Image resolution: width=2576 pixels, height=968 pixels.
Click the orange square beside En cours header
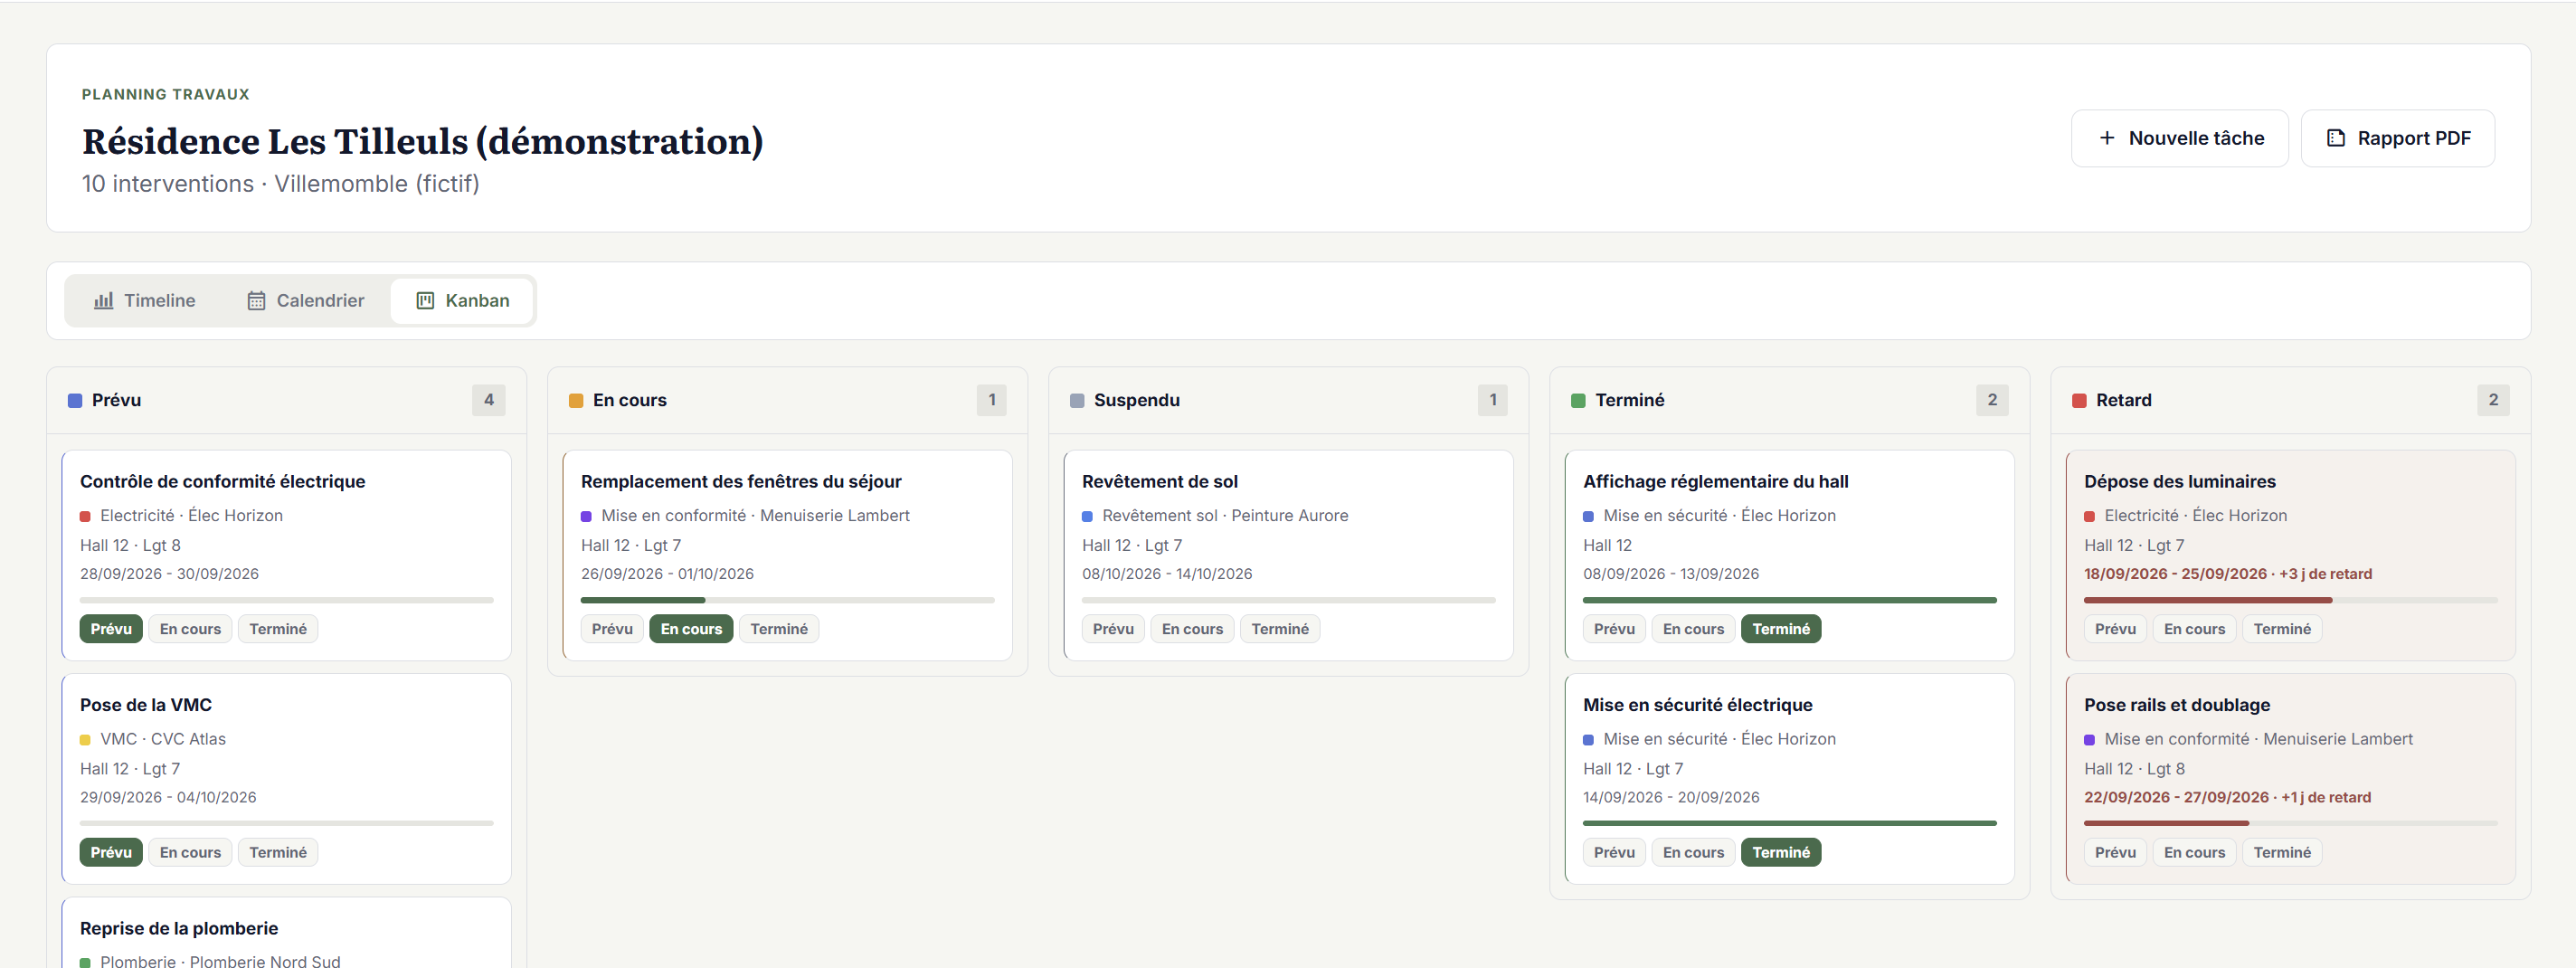(x=576, y=401)
